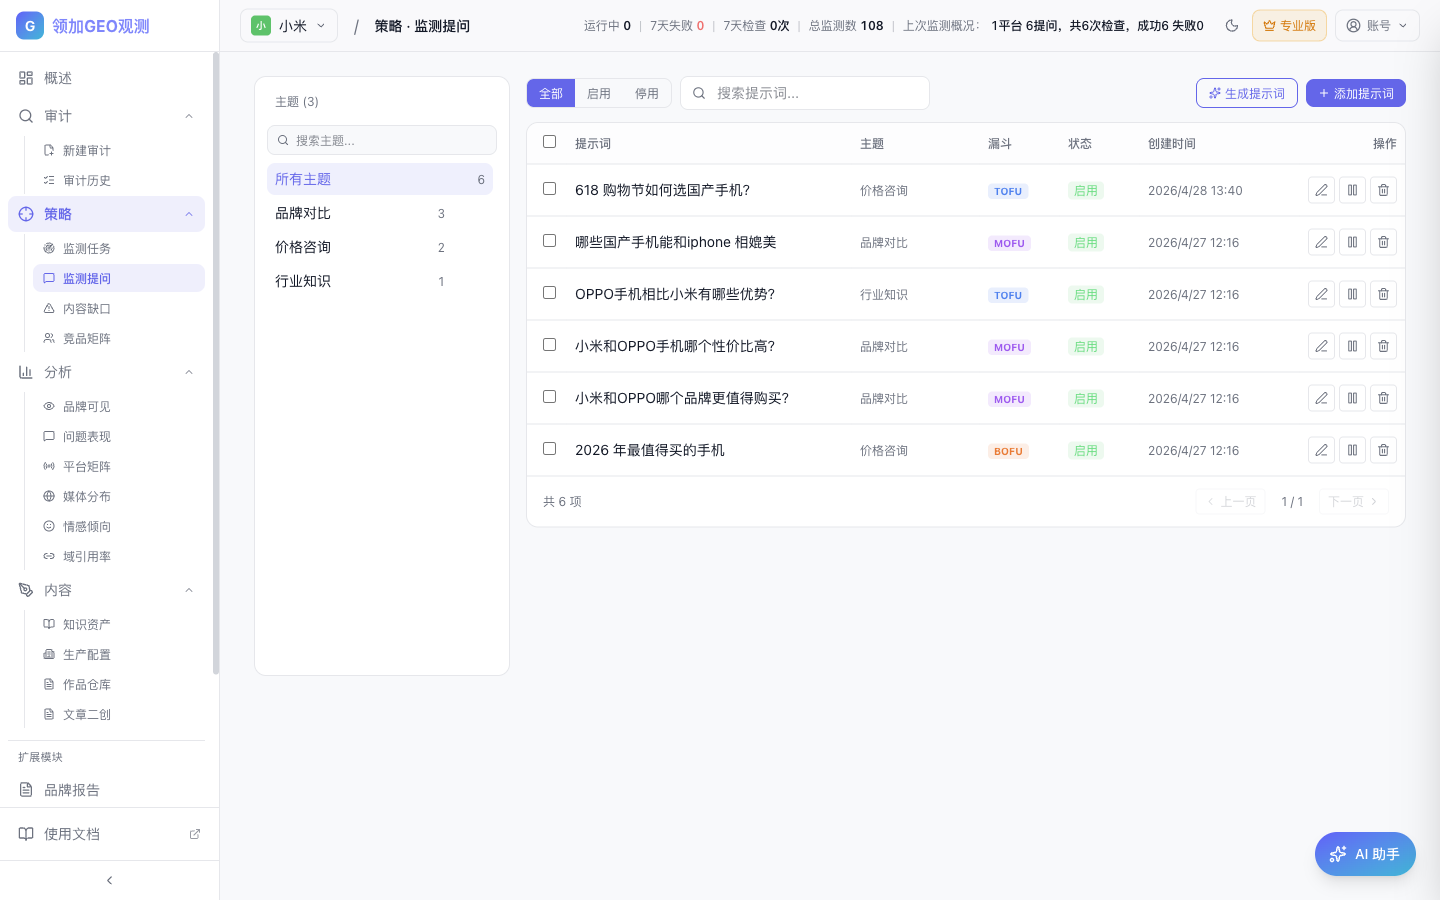Edit the OPPO手机相比小米 prompt
The width and height of the screenshot is (1440, 900).
(x=1321, y=294)
